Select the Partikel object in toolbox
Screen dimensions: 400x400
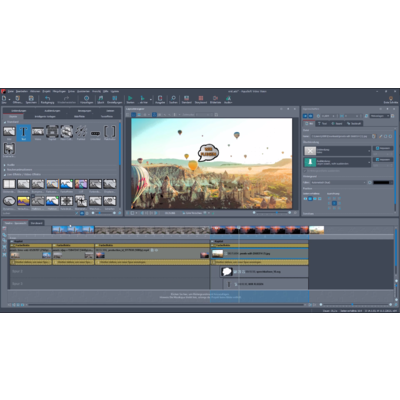81,132
